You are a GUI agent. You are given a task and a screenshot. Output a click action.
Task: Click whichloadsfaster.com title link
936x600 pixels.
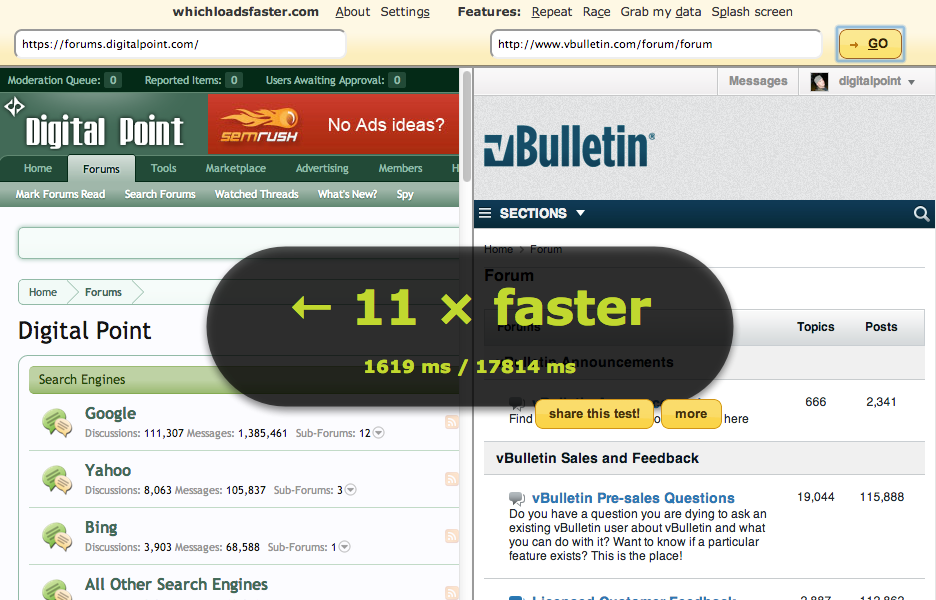click(x=245, y=12)
